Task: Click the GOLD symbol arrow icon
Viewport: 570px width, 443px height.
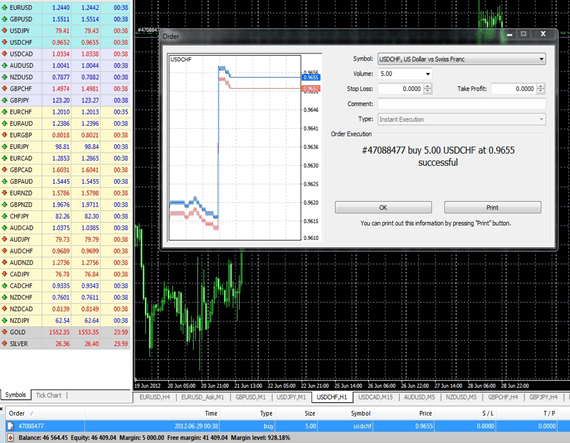Action: [4, 332]
